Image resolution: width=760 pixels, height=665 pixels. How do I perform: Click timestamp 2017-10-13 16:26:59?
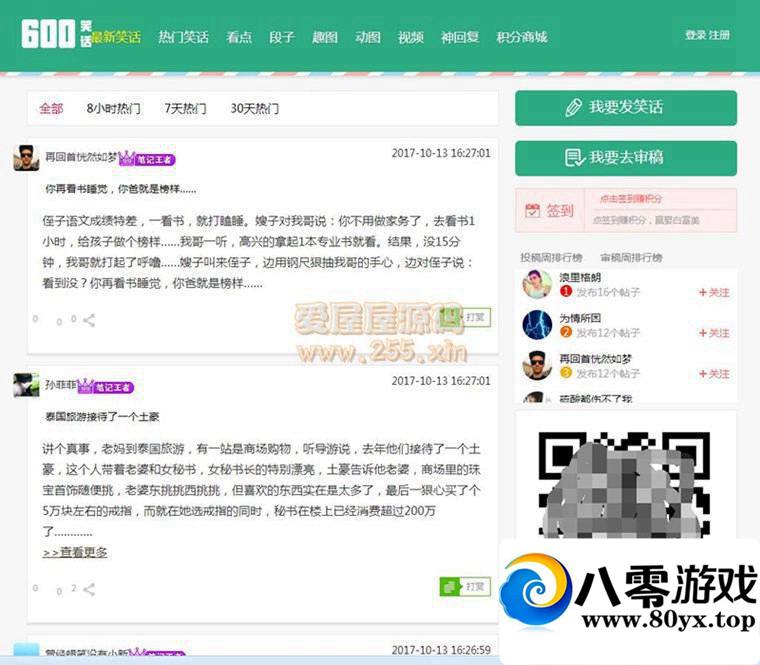pos(441,650)
